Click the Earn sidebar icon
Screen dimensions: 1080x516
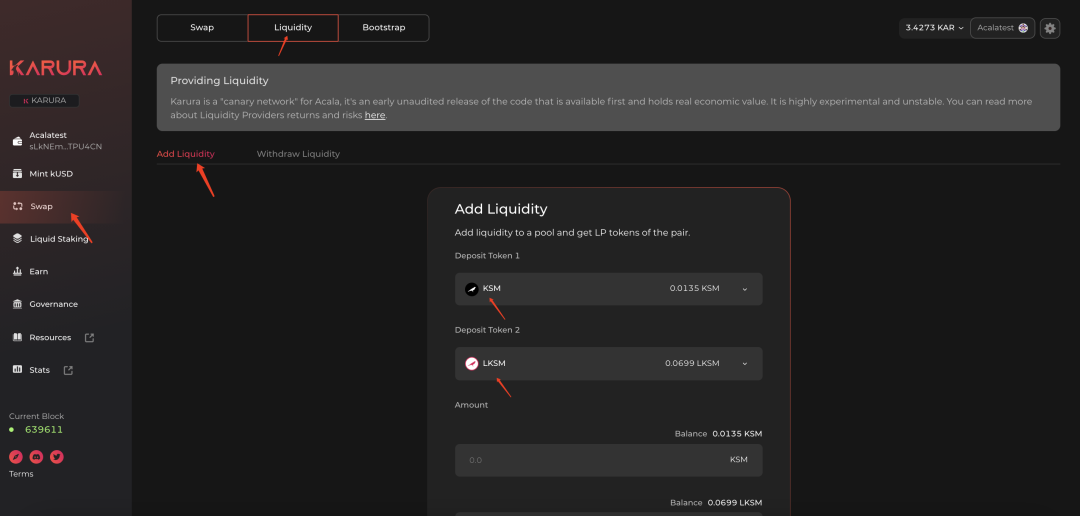(x=18, y=271)
